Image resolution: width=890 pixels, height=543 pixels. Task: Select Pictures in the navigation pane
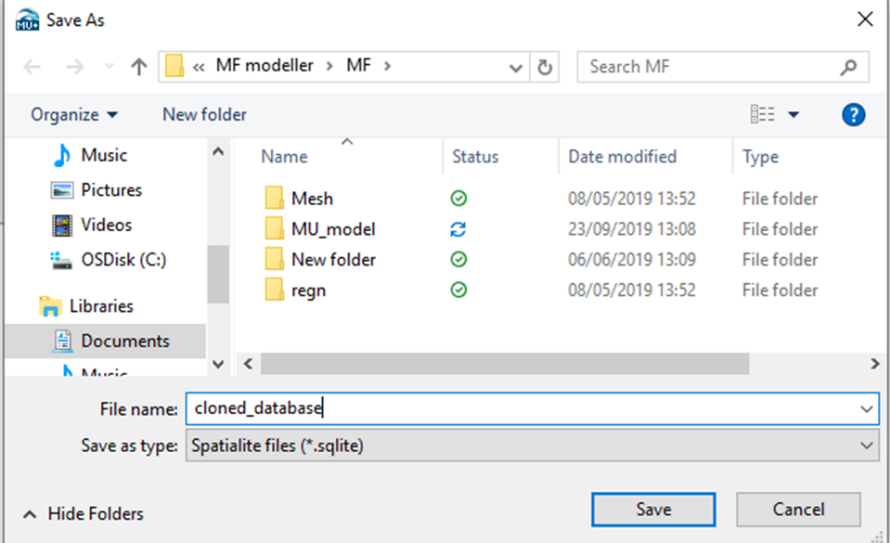click(x=111, y=190)
